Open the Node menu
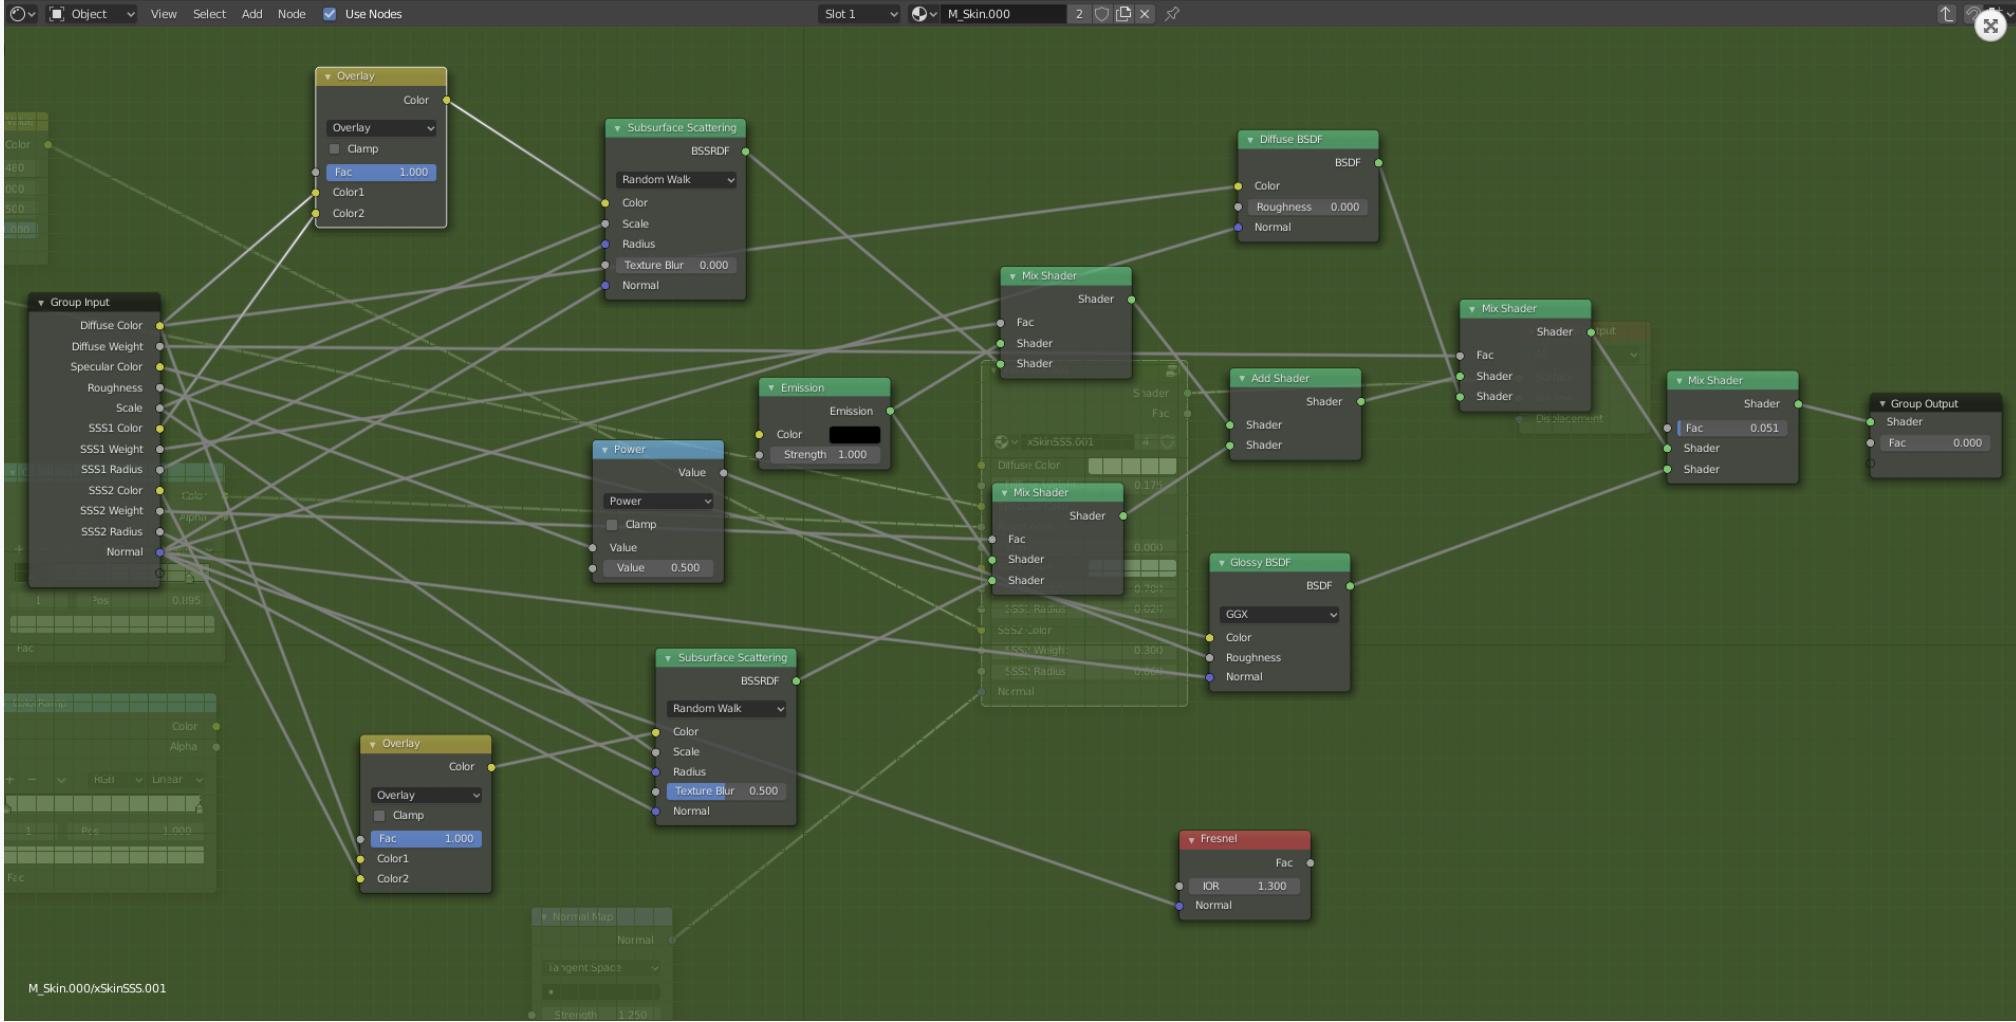This screenshot has height=1022, width=2016. pos(291,14)
